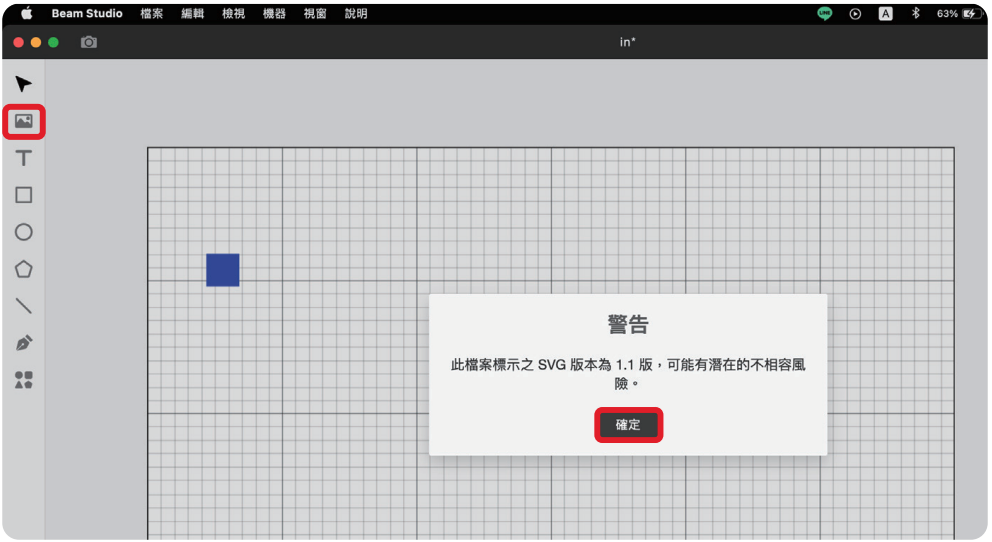Viewport: 992px width, 542px height.
Task: Select the image import tool
Action: 23,121
